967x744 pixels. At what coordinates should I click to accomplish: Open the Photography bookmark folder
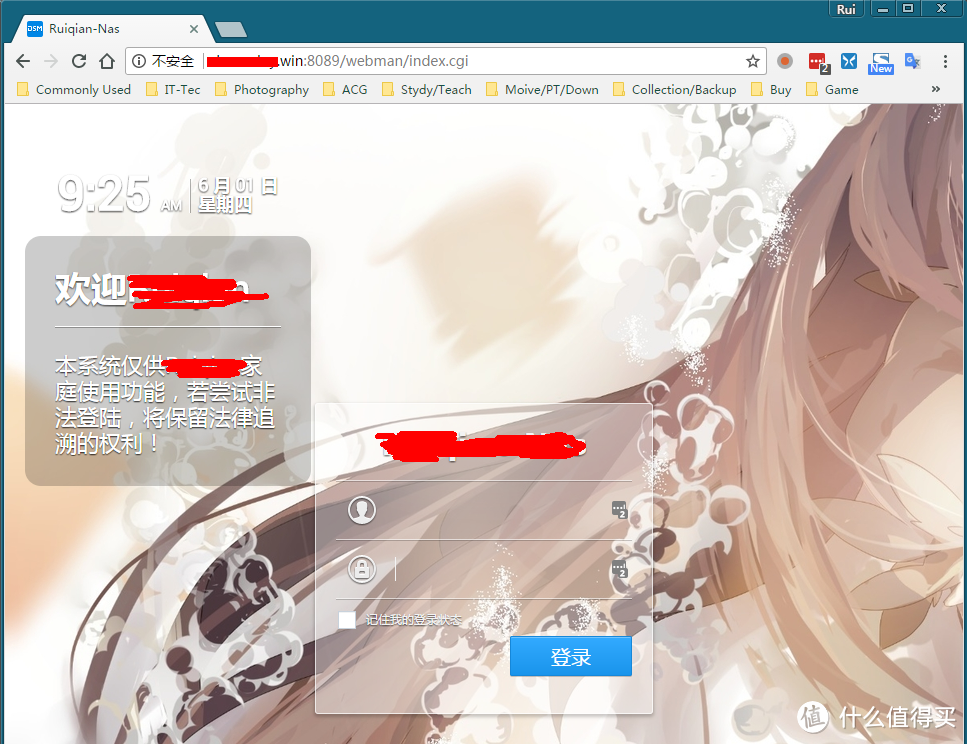(262, 90)
